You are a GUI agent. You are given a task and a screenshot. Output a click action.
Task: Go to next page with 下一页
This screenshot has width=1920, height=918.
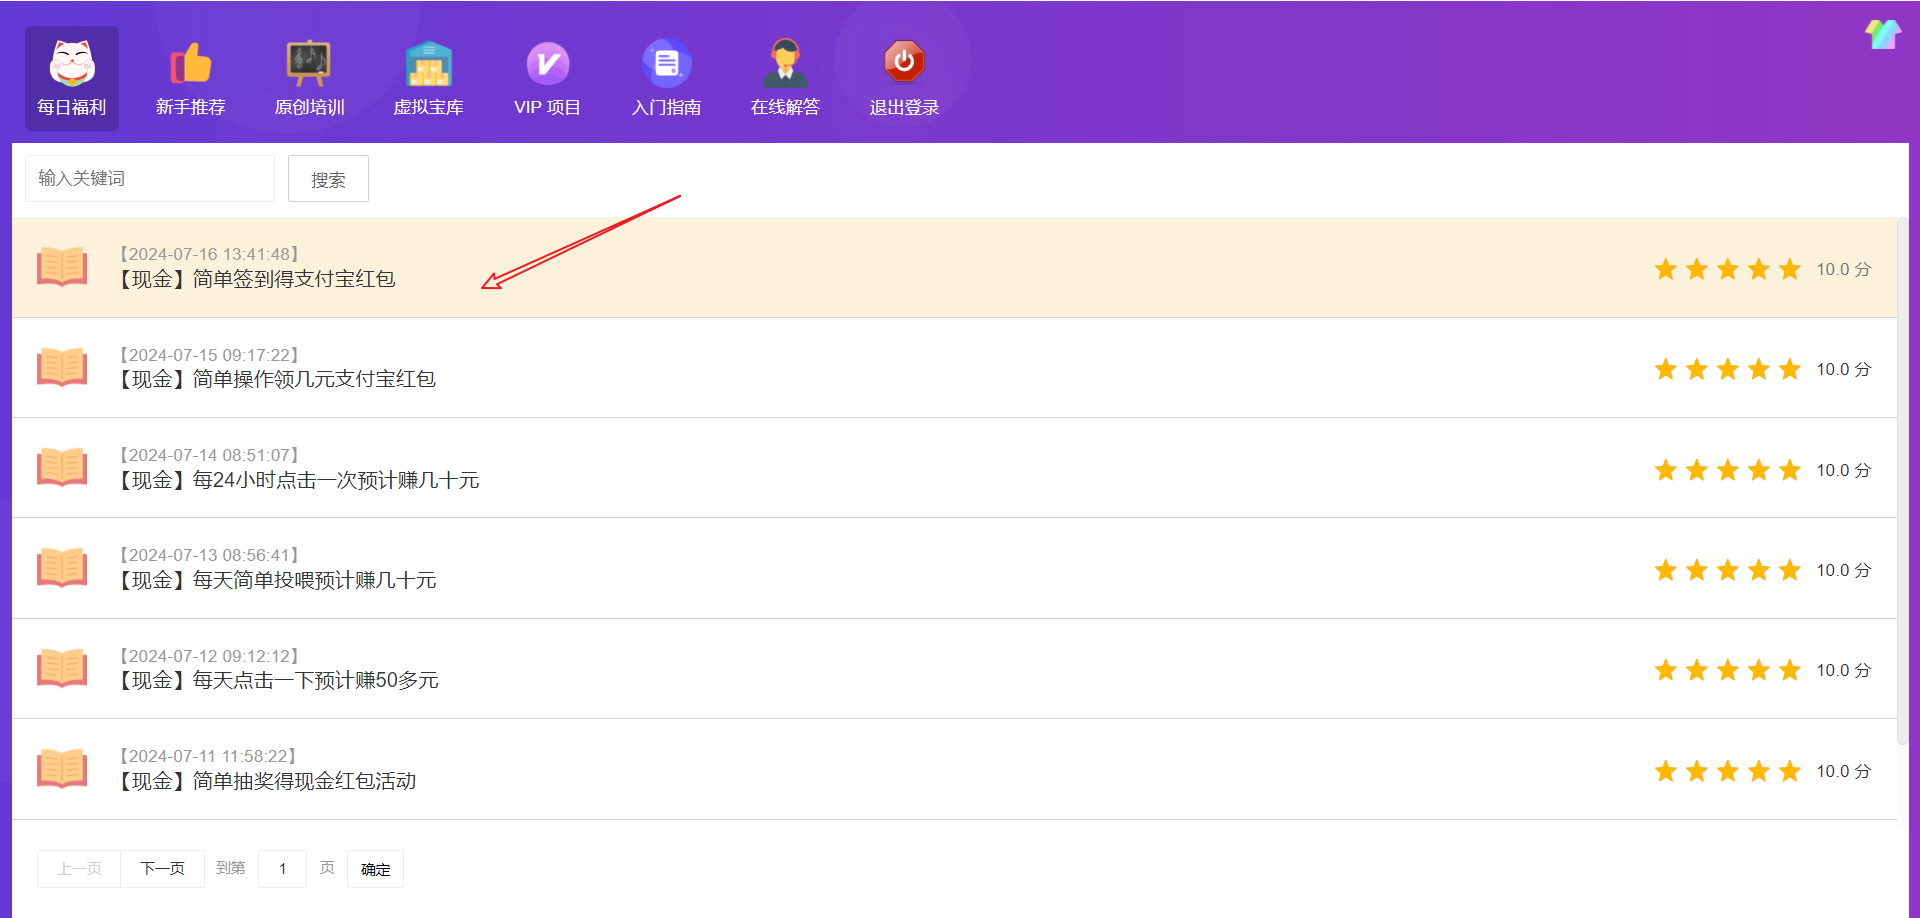162,869
